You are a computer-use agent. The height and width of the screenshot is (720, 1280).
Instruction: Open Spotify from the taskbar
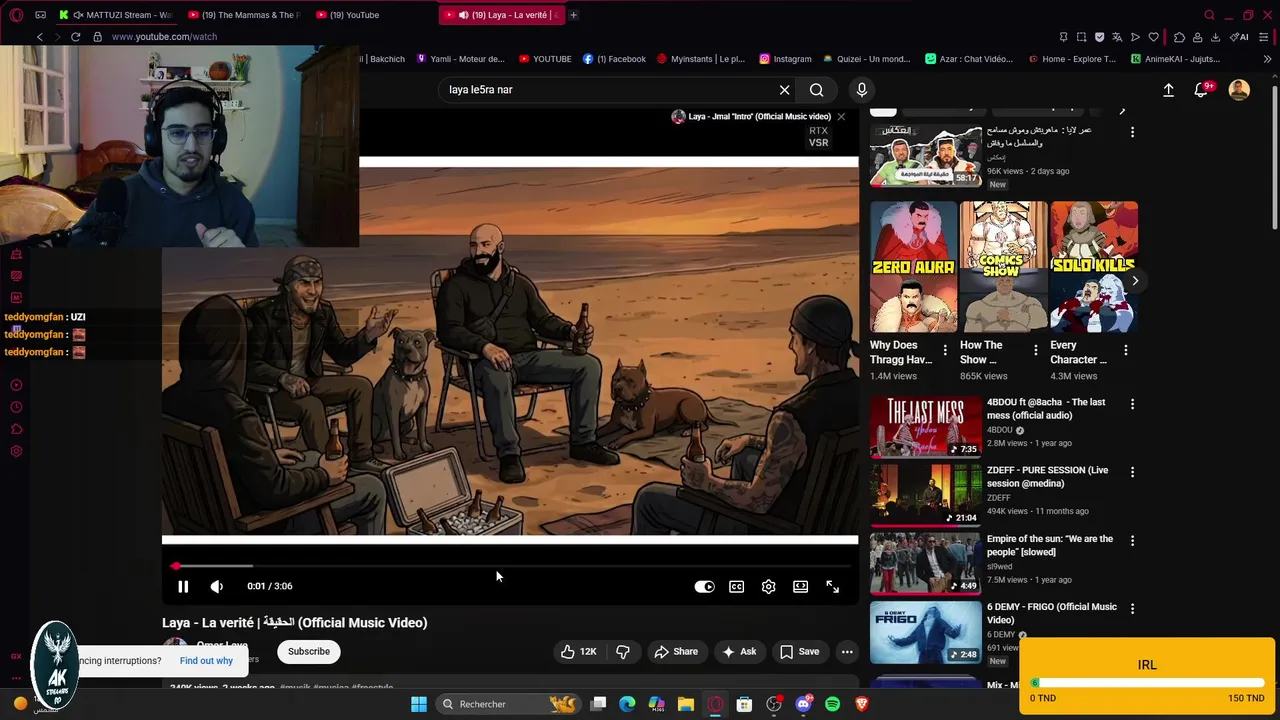click(832, 704)
